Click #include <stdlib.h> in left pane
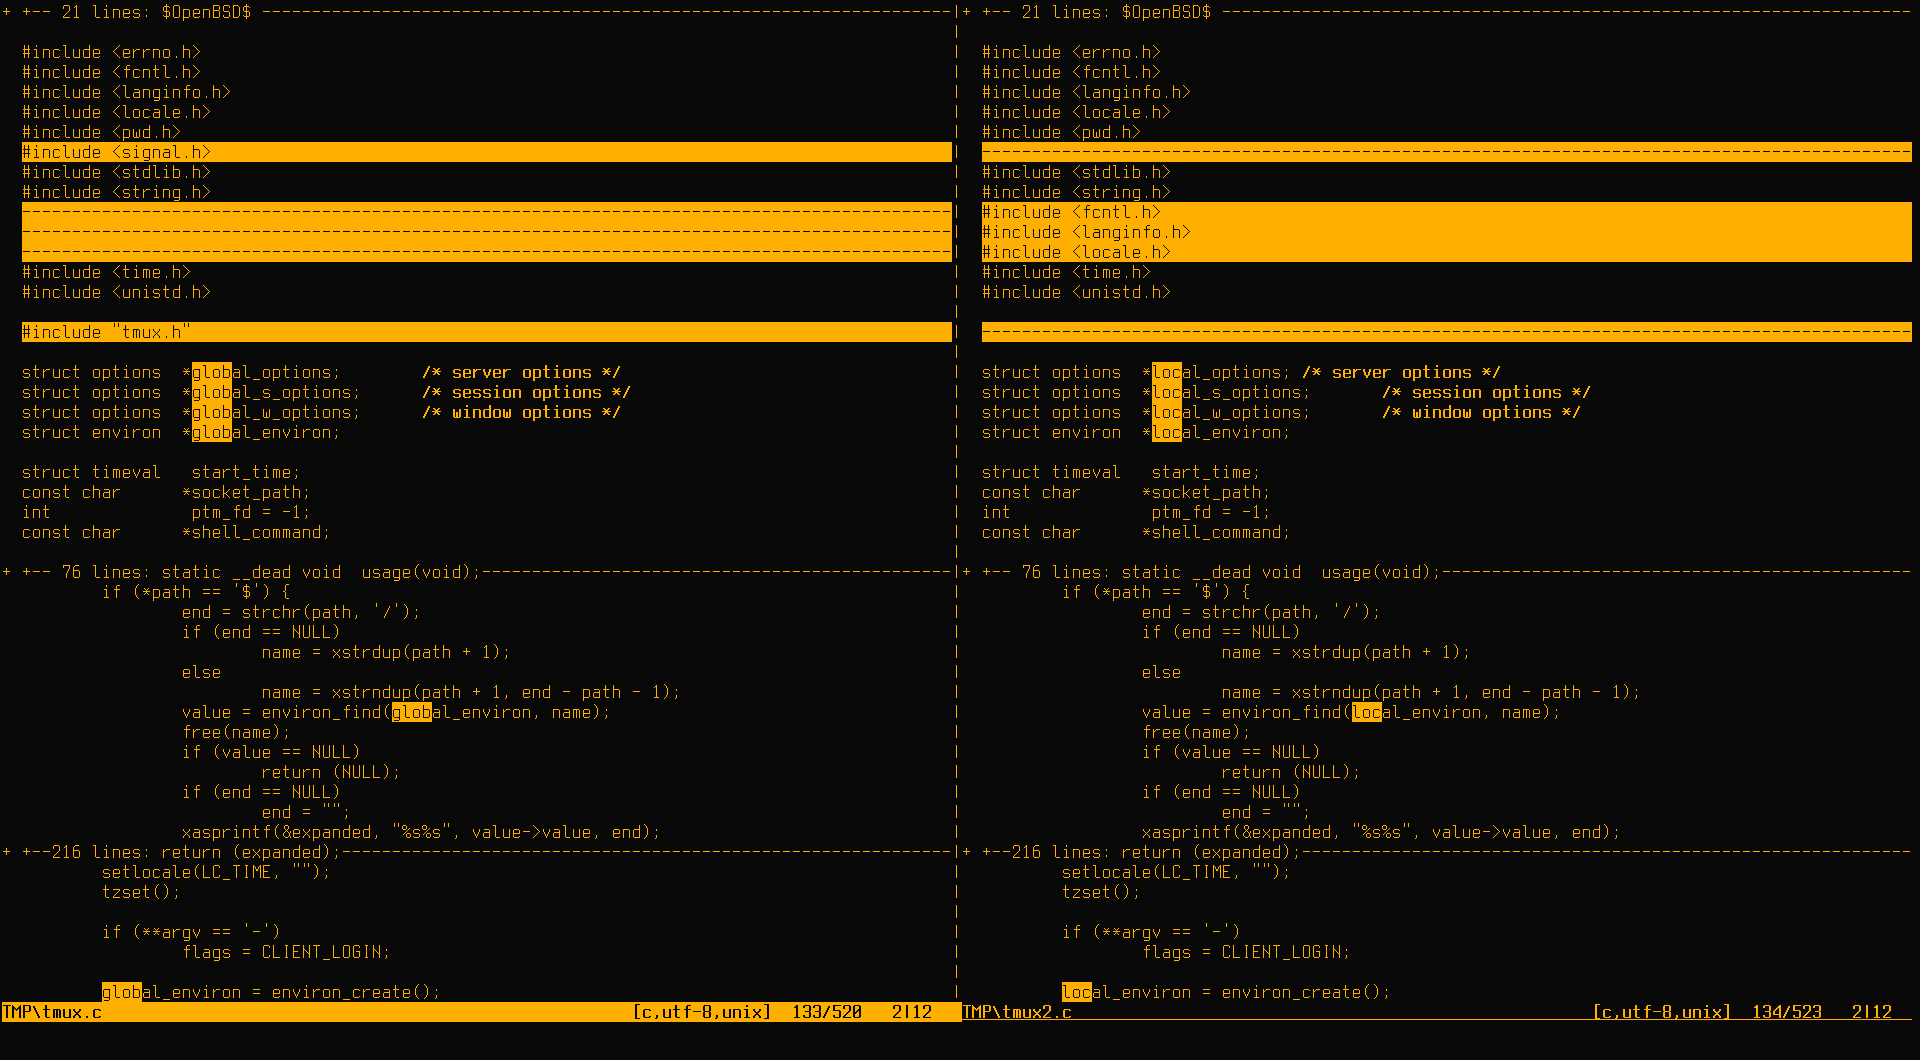1920x1060 pixels. tap(117, 172)
